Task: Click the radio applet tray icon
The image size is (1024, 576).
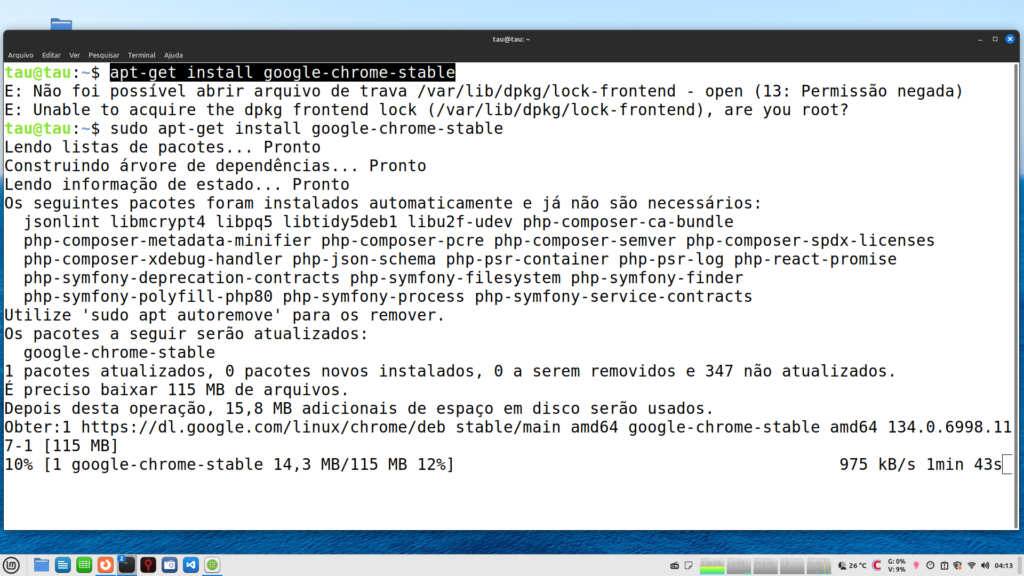Action: [x=674, y=566]
